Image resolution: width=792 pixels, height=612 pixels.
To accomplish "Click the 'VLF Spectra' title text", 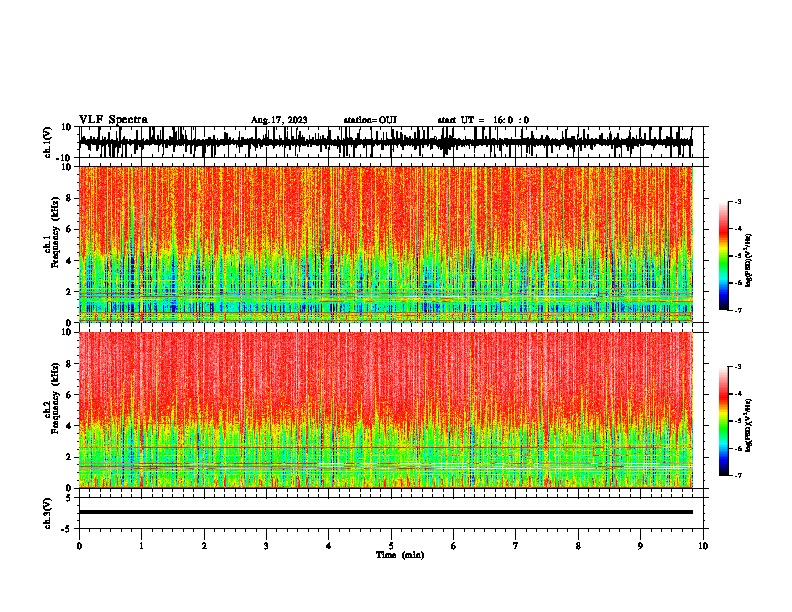I will tap(114, 120).
